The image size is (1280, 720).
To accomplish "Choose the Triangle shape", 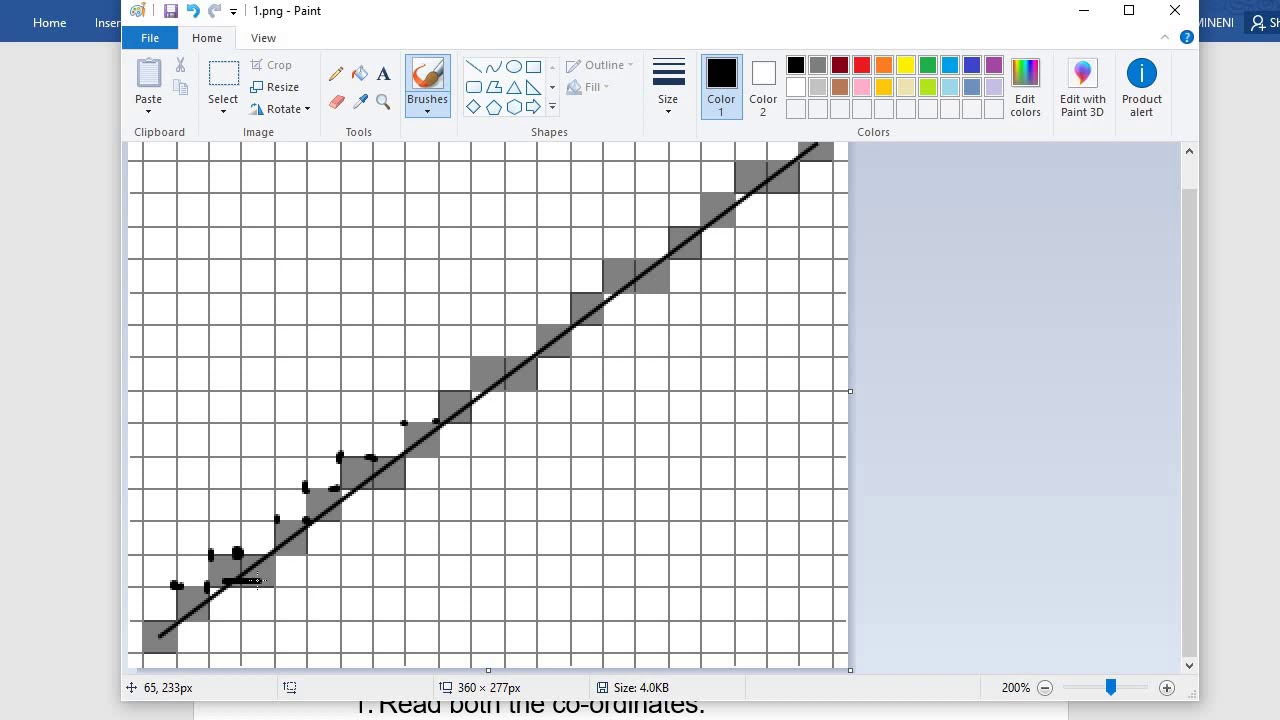I will [514, 87].
